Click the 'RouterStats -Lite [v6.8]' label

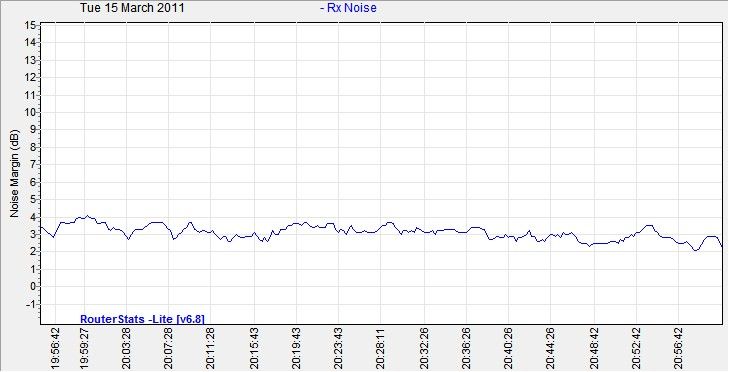coord(142,319)
